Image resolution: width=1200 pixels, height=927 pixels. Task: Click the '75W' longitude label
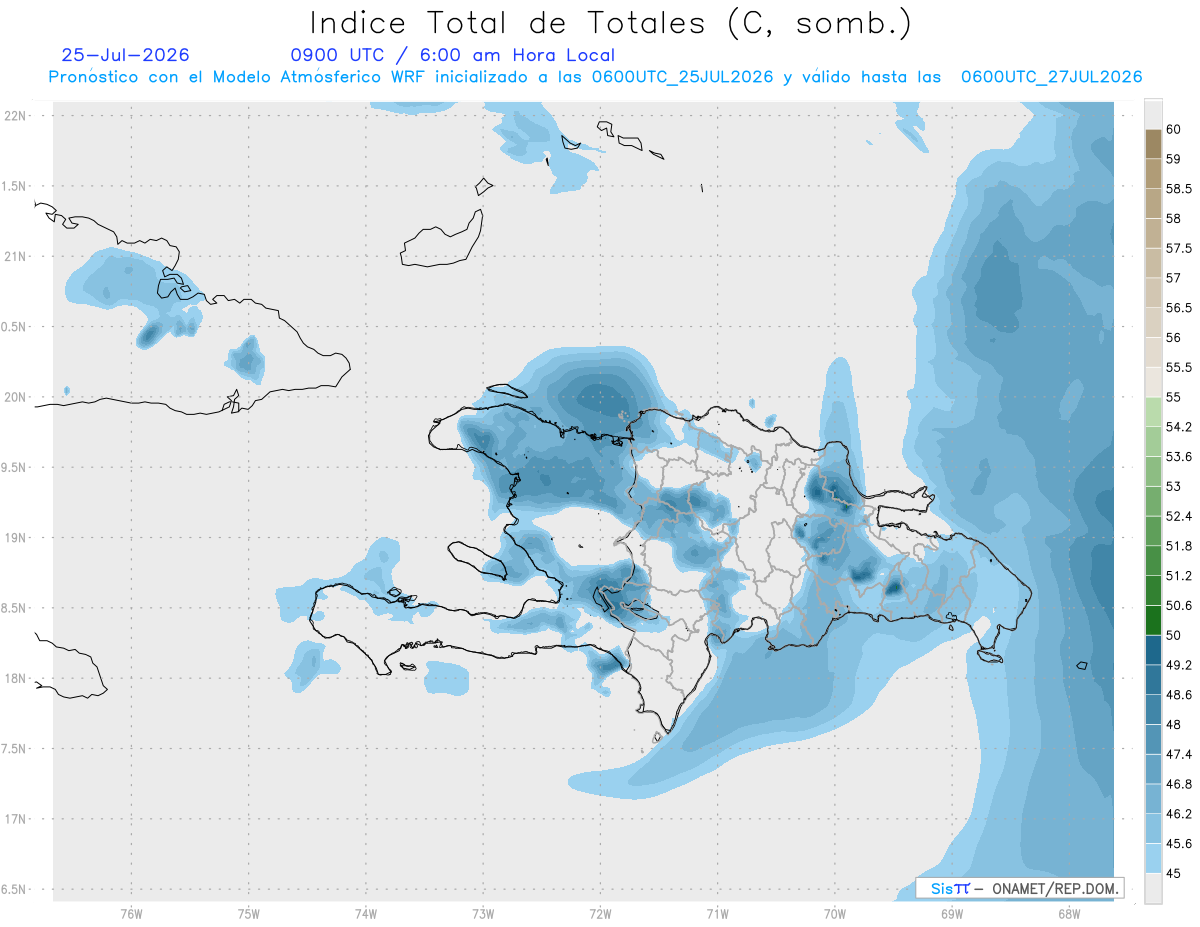(249, 914)
